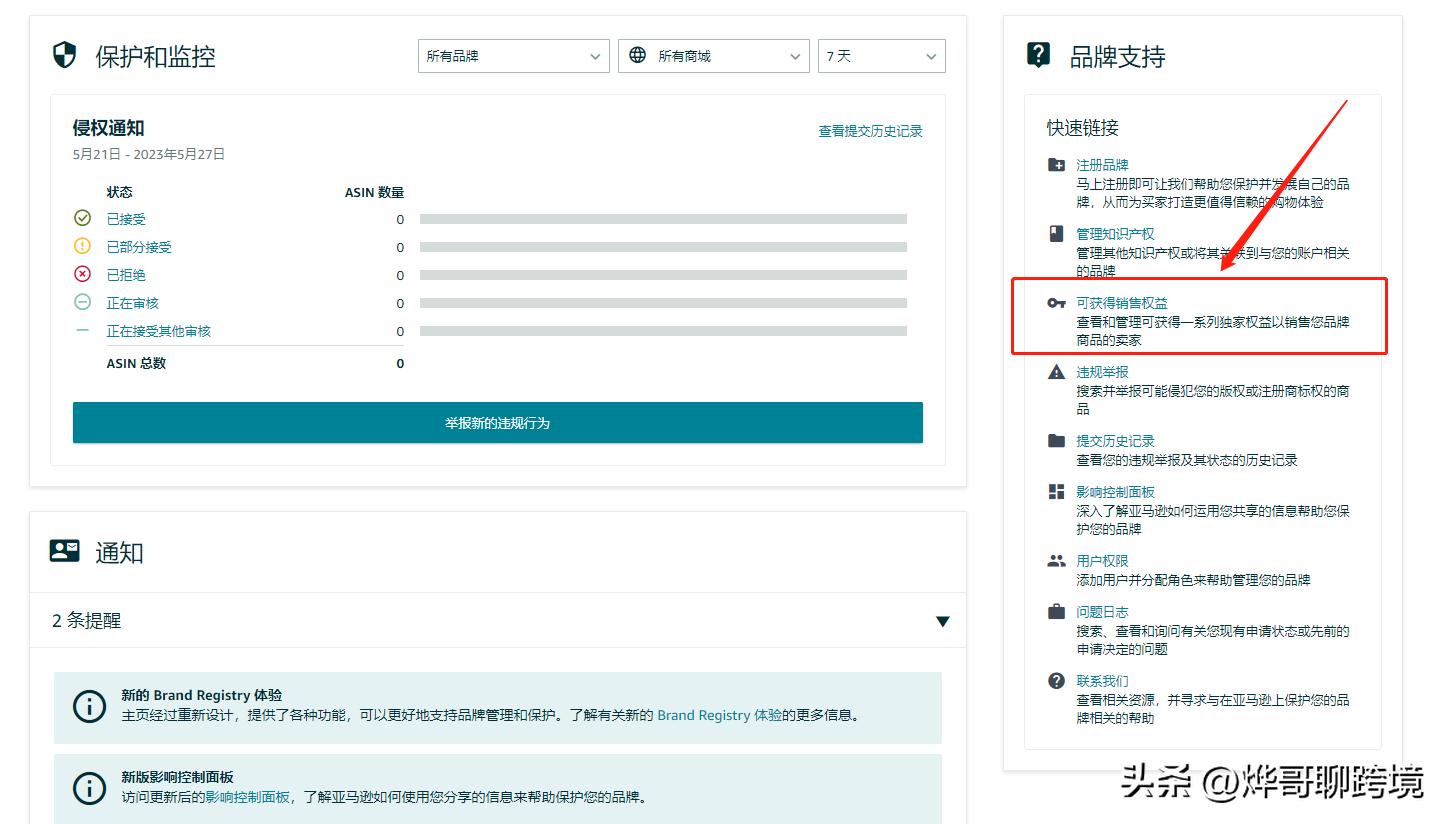Click the briefcase icon beside 问题日志
Viewport: 1448px width, 824px height.
tap(1055, 611)
